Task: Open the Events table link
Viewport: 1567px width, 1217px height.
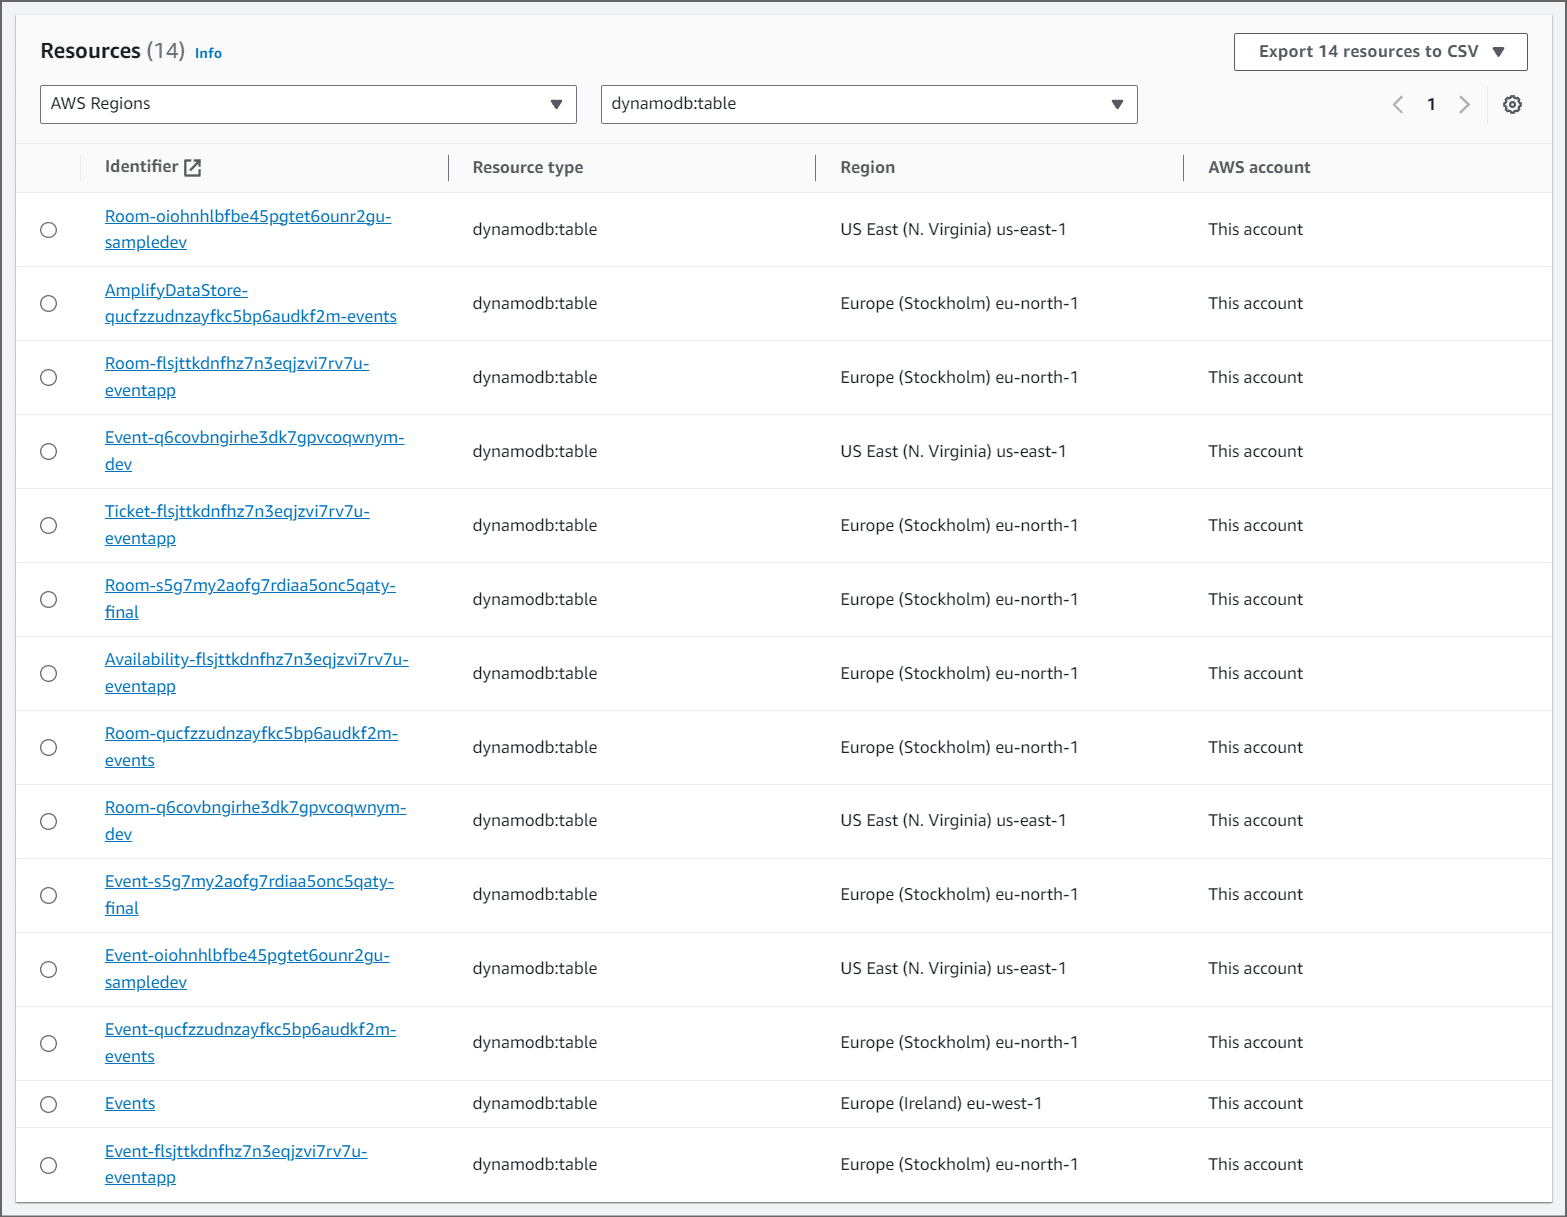Action: click(130, 1104)
